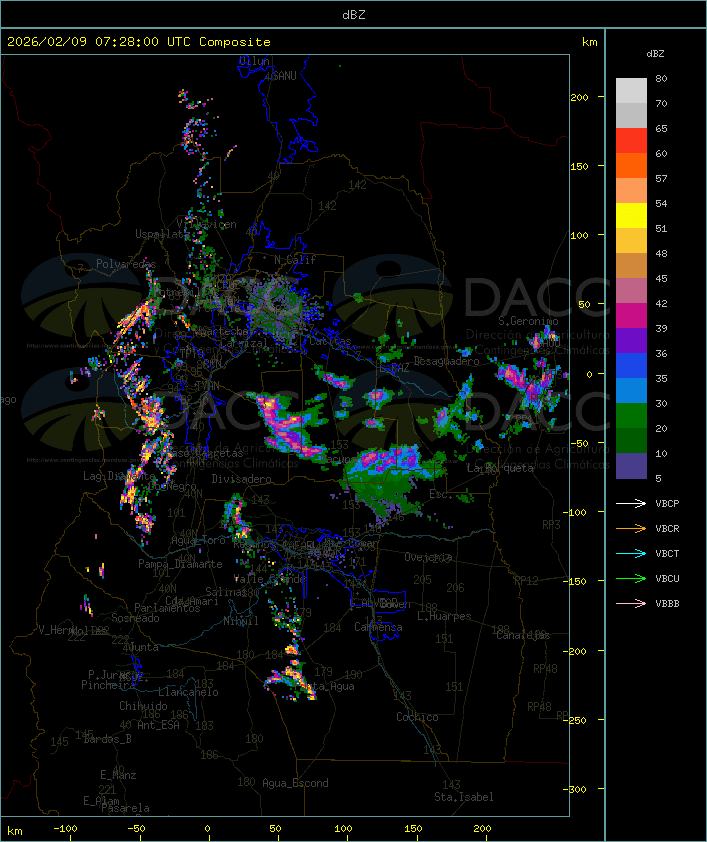Click the VBCP legend label
Viewport: 707px width, 842px height.
point(667,503)
